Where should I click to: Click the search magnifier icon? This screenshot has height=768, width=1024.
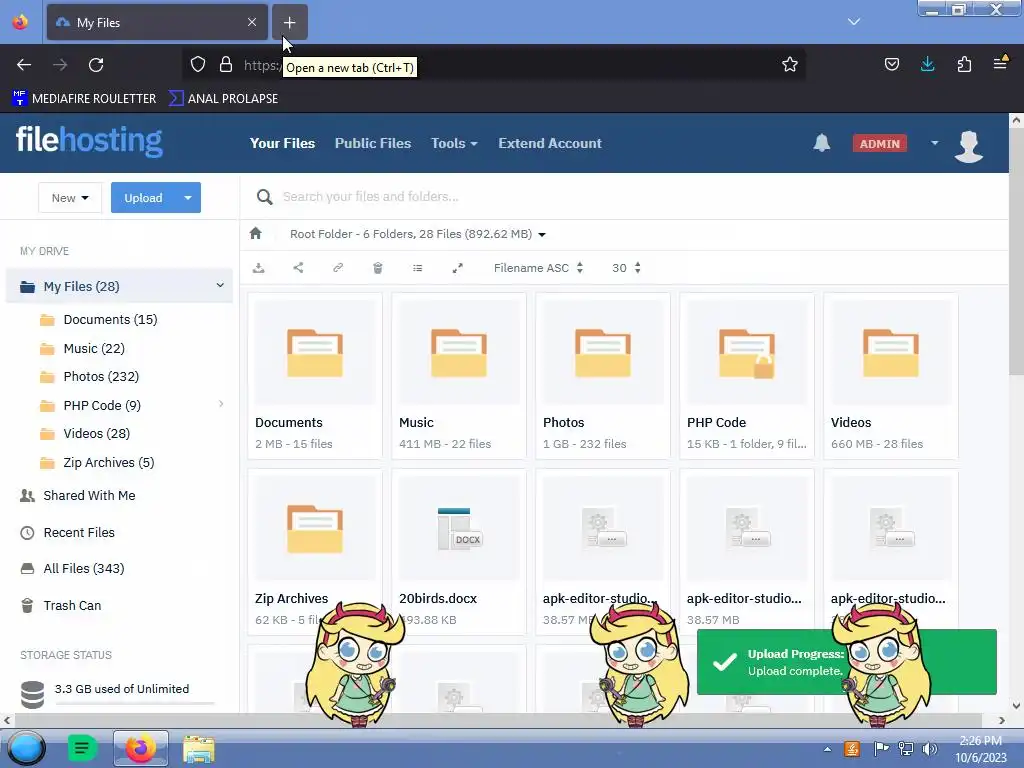click(x=264, y=197)
